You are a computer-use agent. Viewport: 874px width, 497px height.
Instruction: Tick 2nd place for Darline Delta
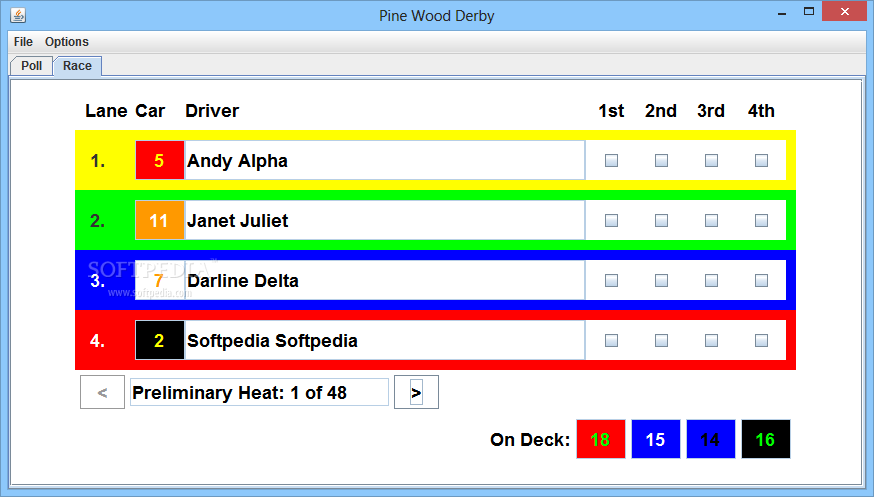661,280
